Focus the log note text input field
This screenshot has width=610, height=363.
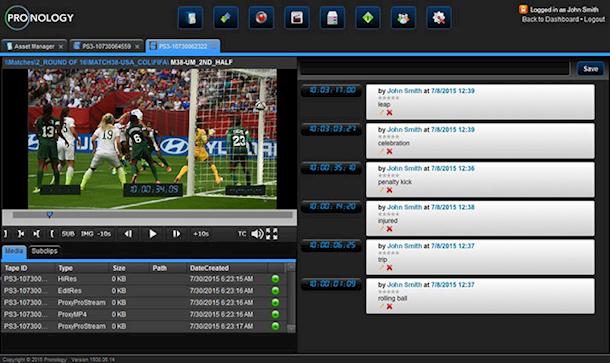pos(435,69)
